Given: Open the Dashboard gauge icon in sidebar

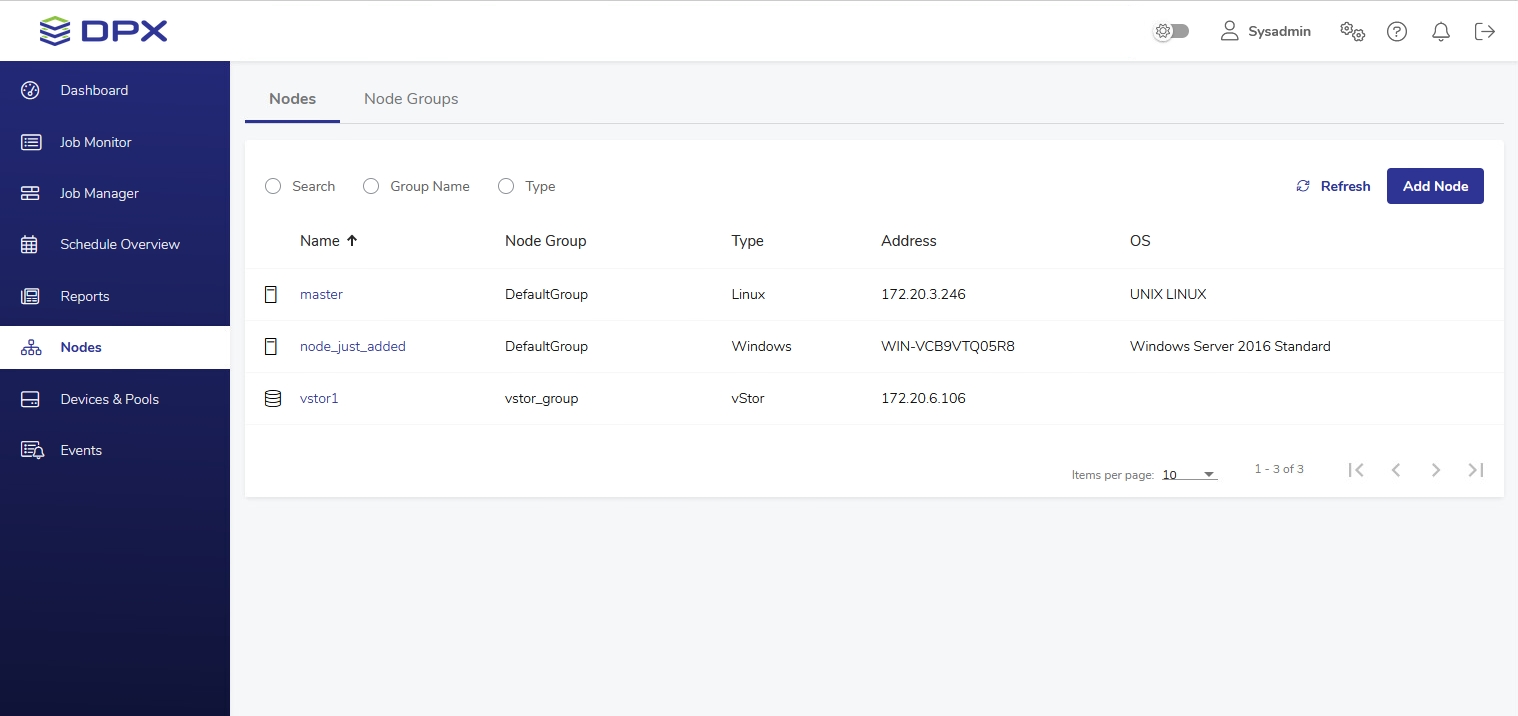Looking at the screenshot, I should (x=30, y=90).
